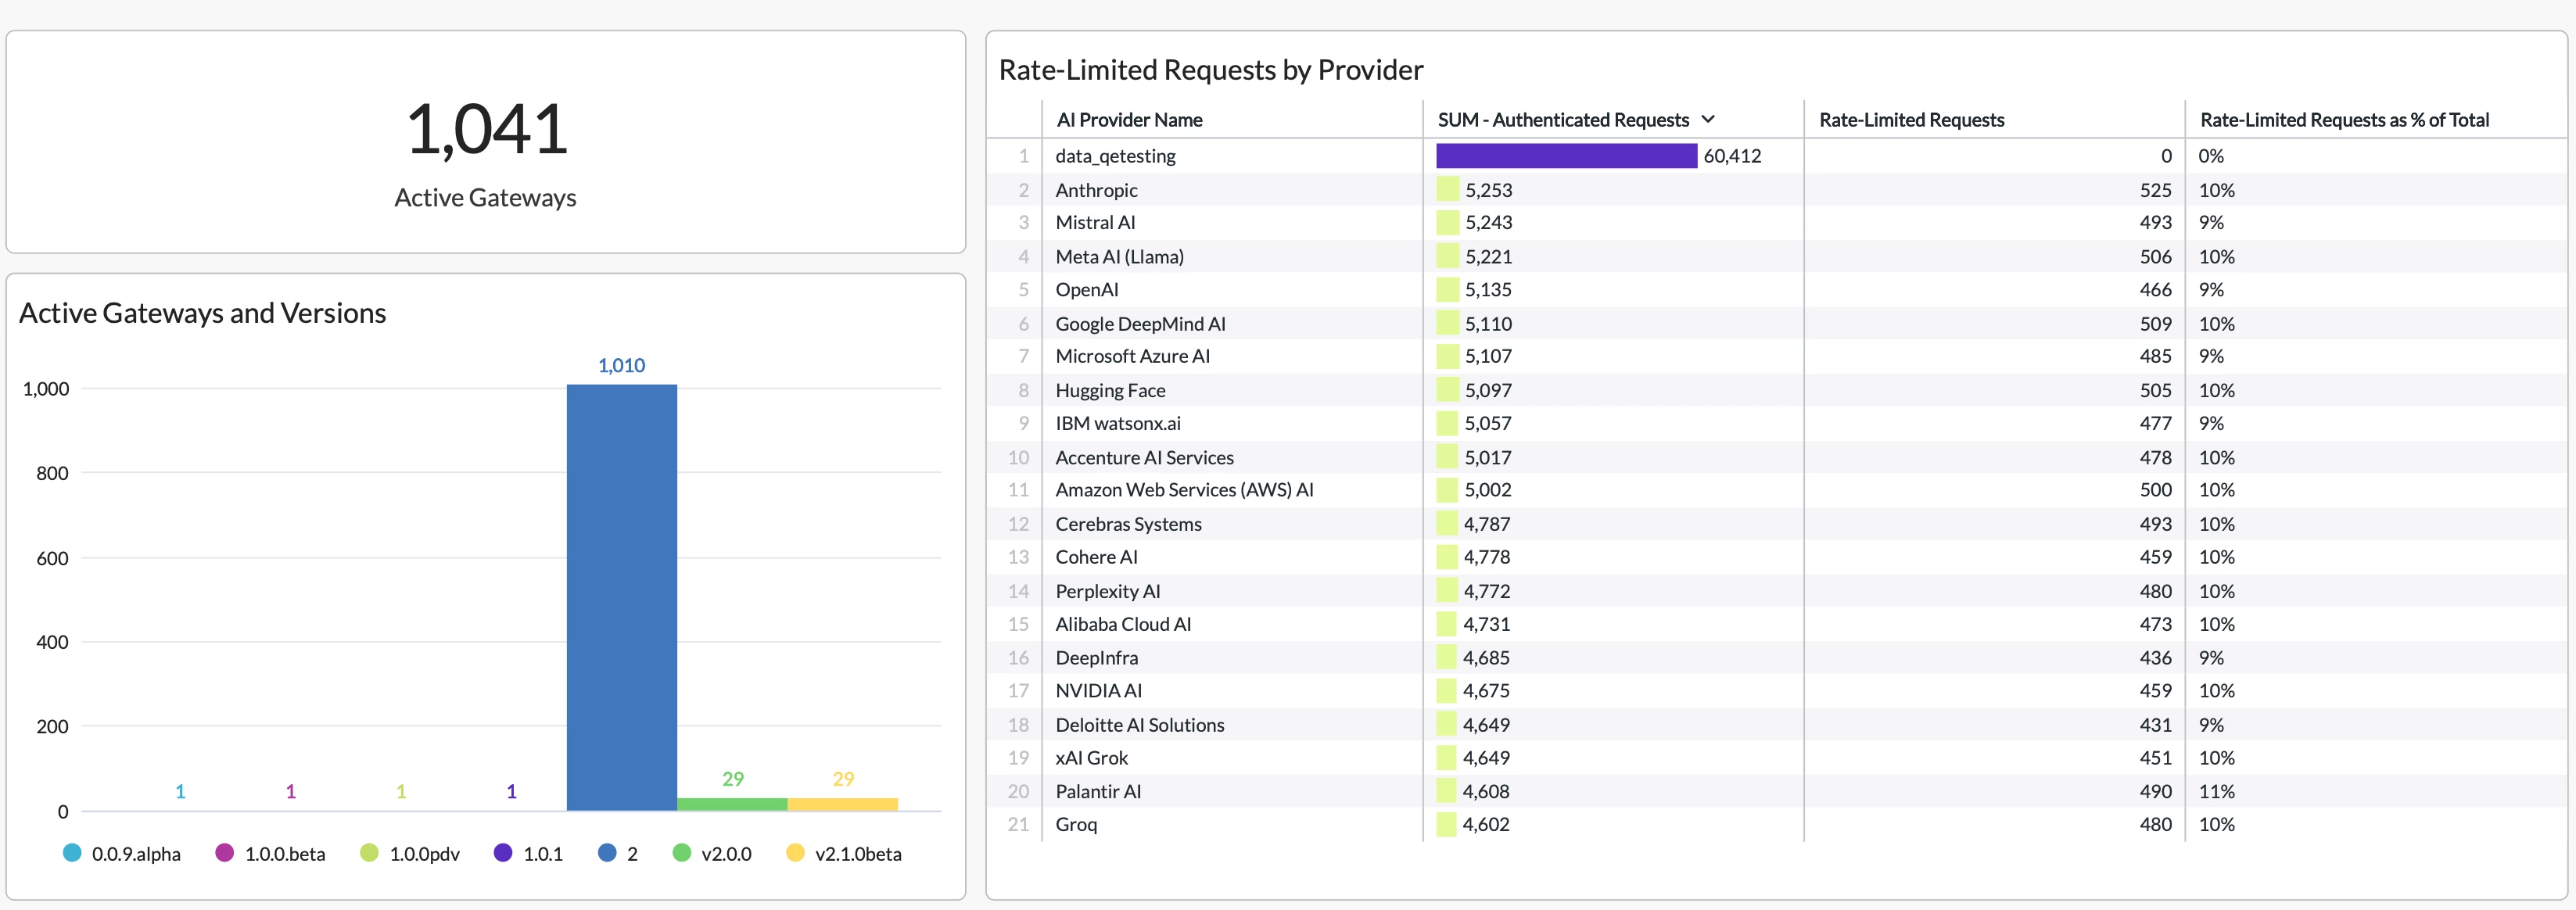Select the OpenAI provider name
This screenshot has width=2576, height=910.
tap(1087, 290)
